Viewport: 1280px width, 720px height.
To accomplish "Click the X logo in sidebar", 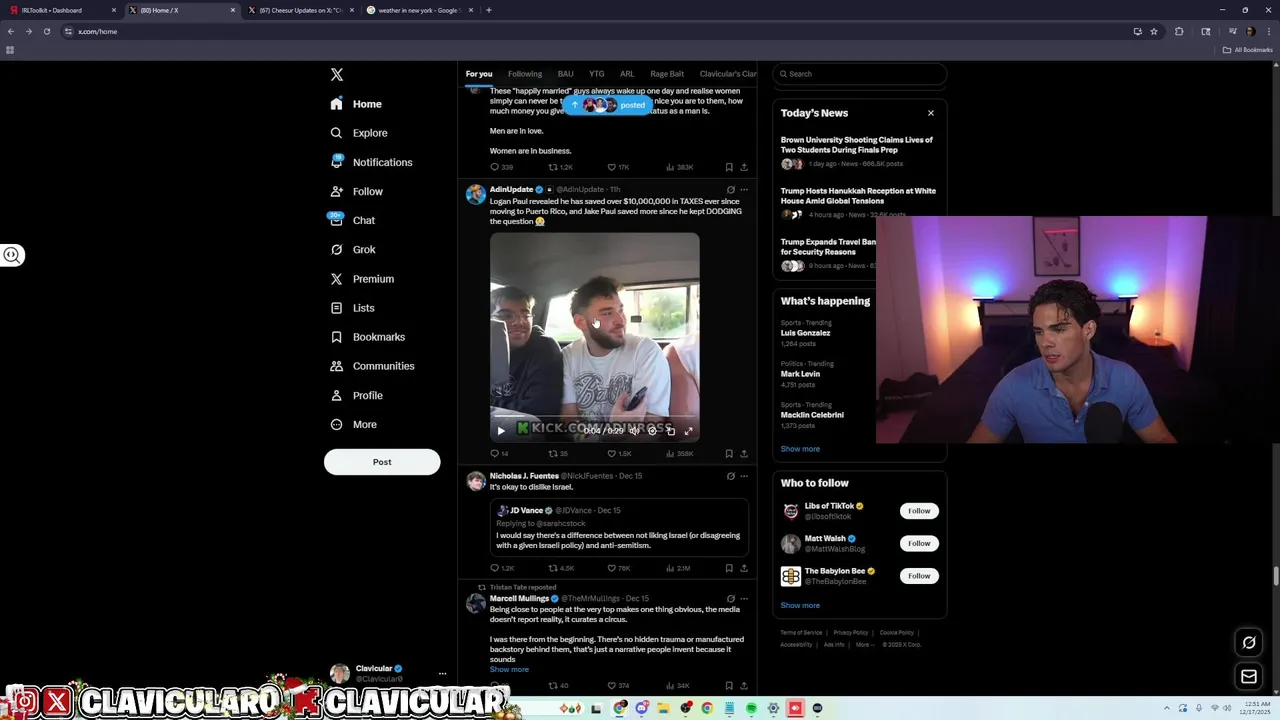I will [x=337, y=75].
